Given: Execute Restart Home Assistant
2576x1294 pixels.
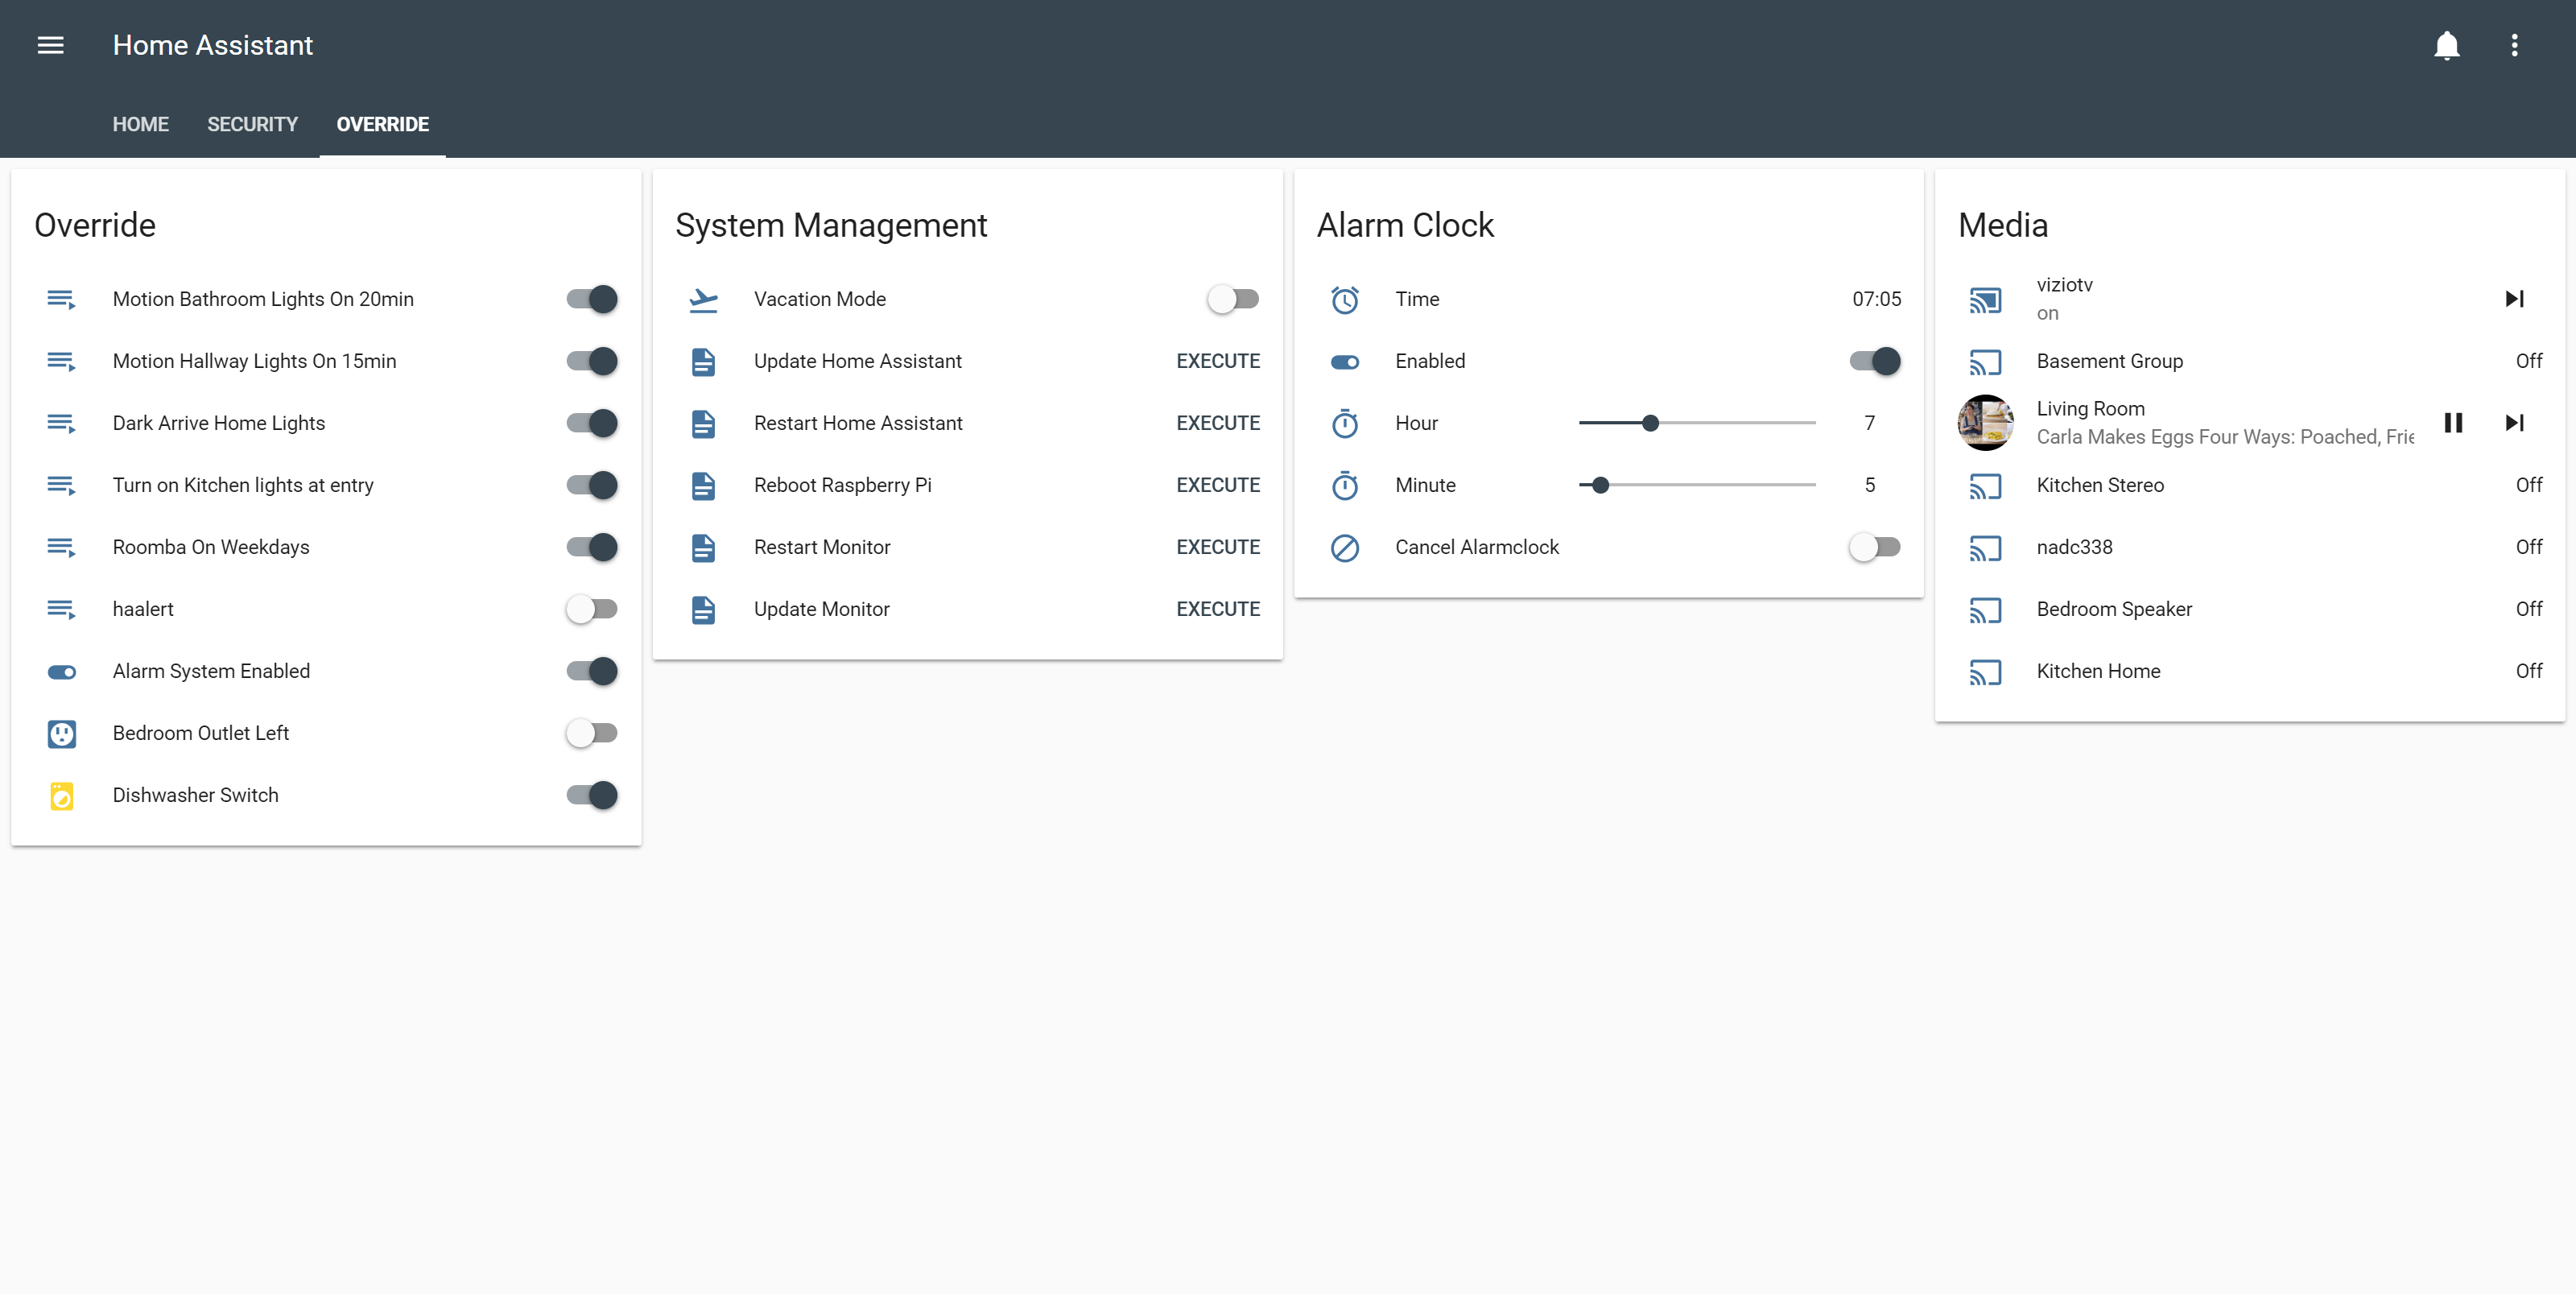Looking at the screenshot, I should click(x=1217, y=423).
